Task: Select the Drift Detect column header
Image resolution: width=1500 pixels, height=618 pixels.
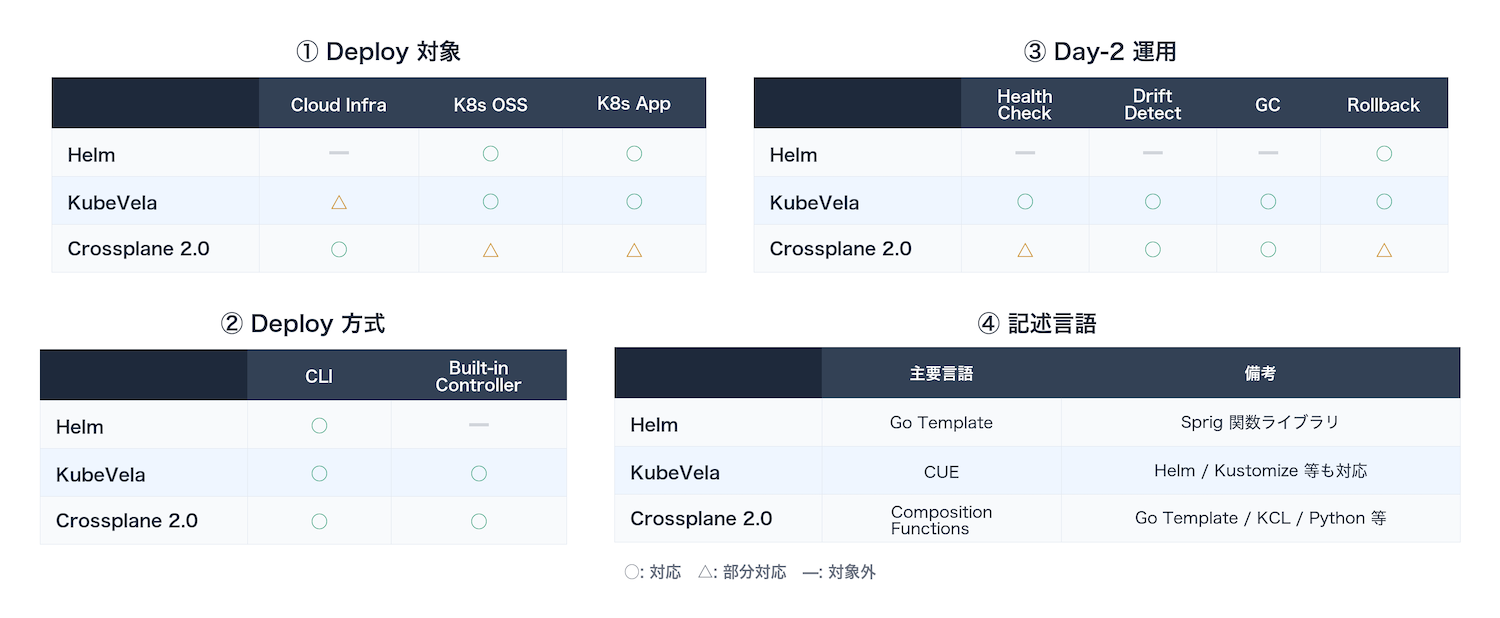Action: [1153, 104]
